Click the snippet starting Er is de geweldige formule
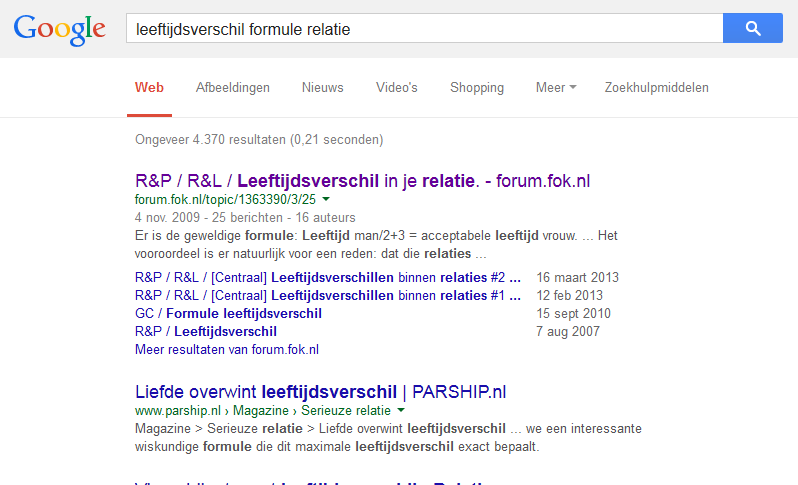Viewport: 798px width, 485px height. tap(376, 244)
